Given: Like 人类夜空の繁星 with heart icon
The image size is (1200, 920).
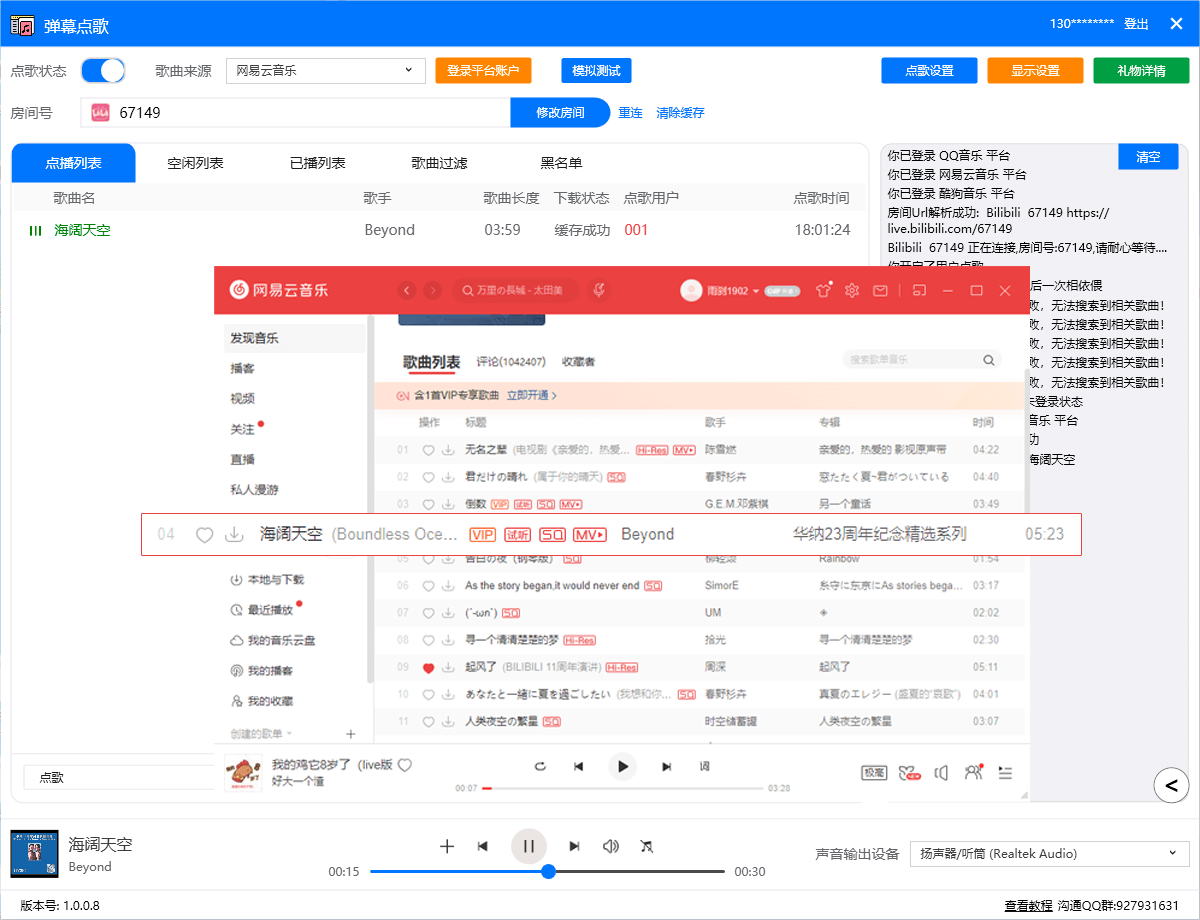Looking at the screenshot, I should [428, 721].
